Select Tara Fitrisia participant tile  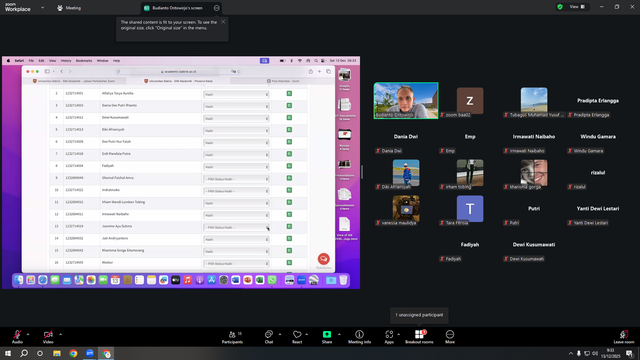pos(470,209)
